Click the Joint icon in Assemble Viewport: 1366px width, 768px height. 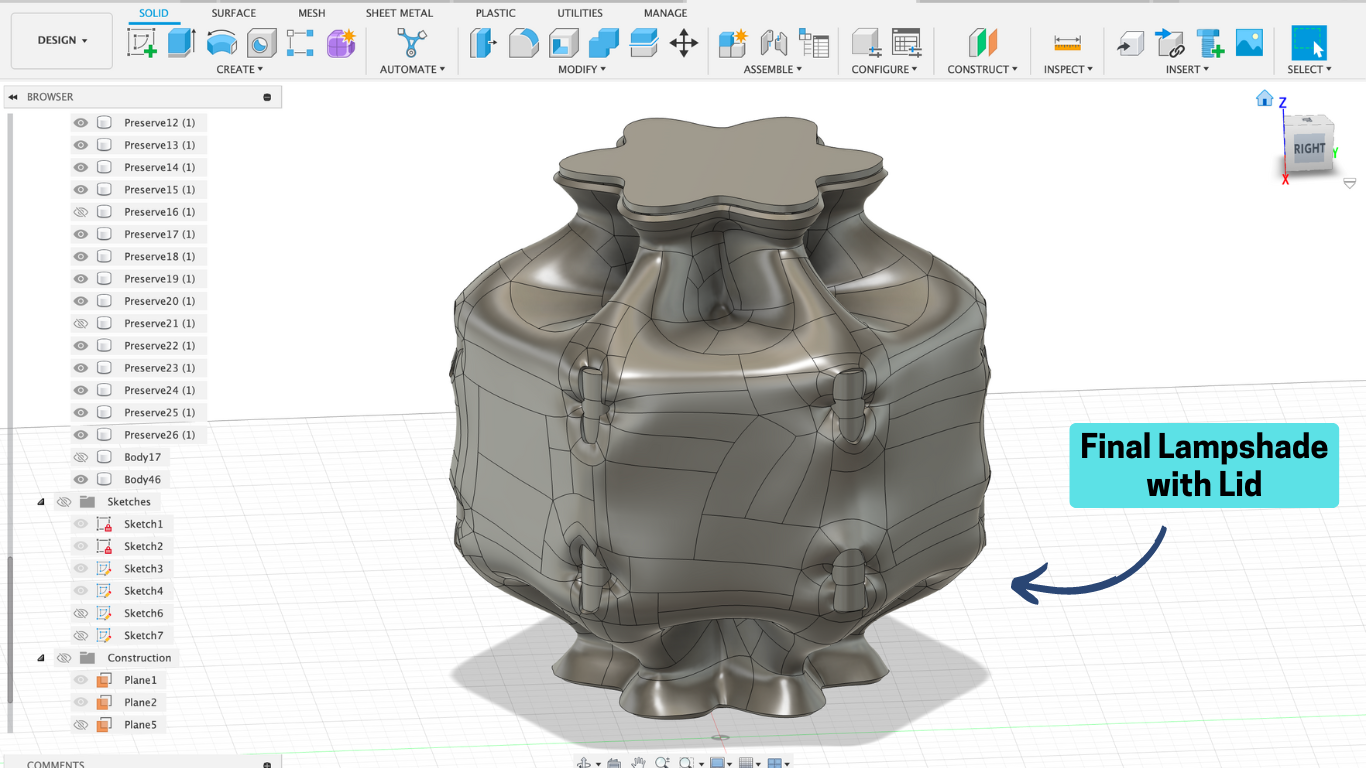pyautogui.click(x=773, y=42)
